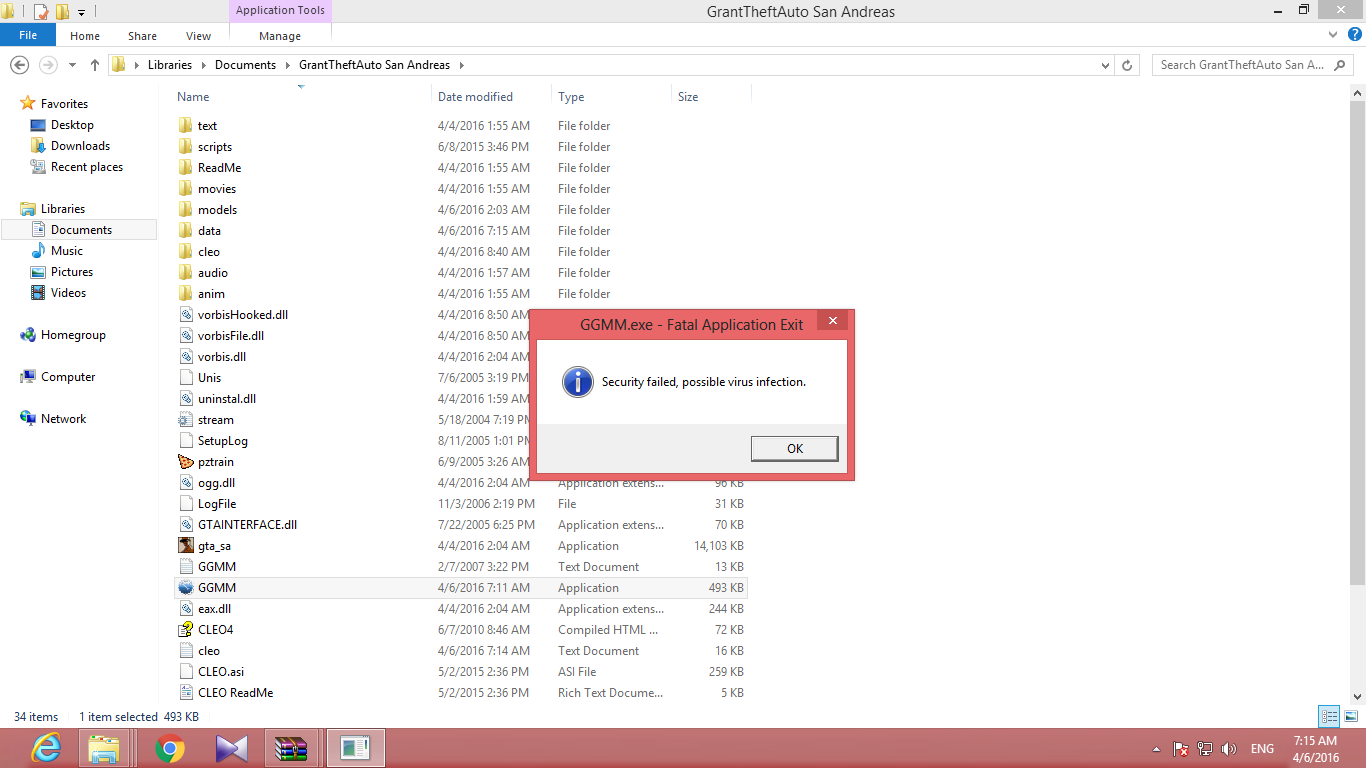Open Music library in navigation pane
The height and width of the screenshot is (768, 1366).
point(67,251)
